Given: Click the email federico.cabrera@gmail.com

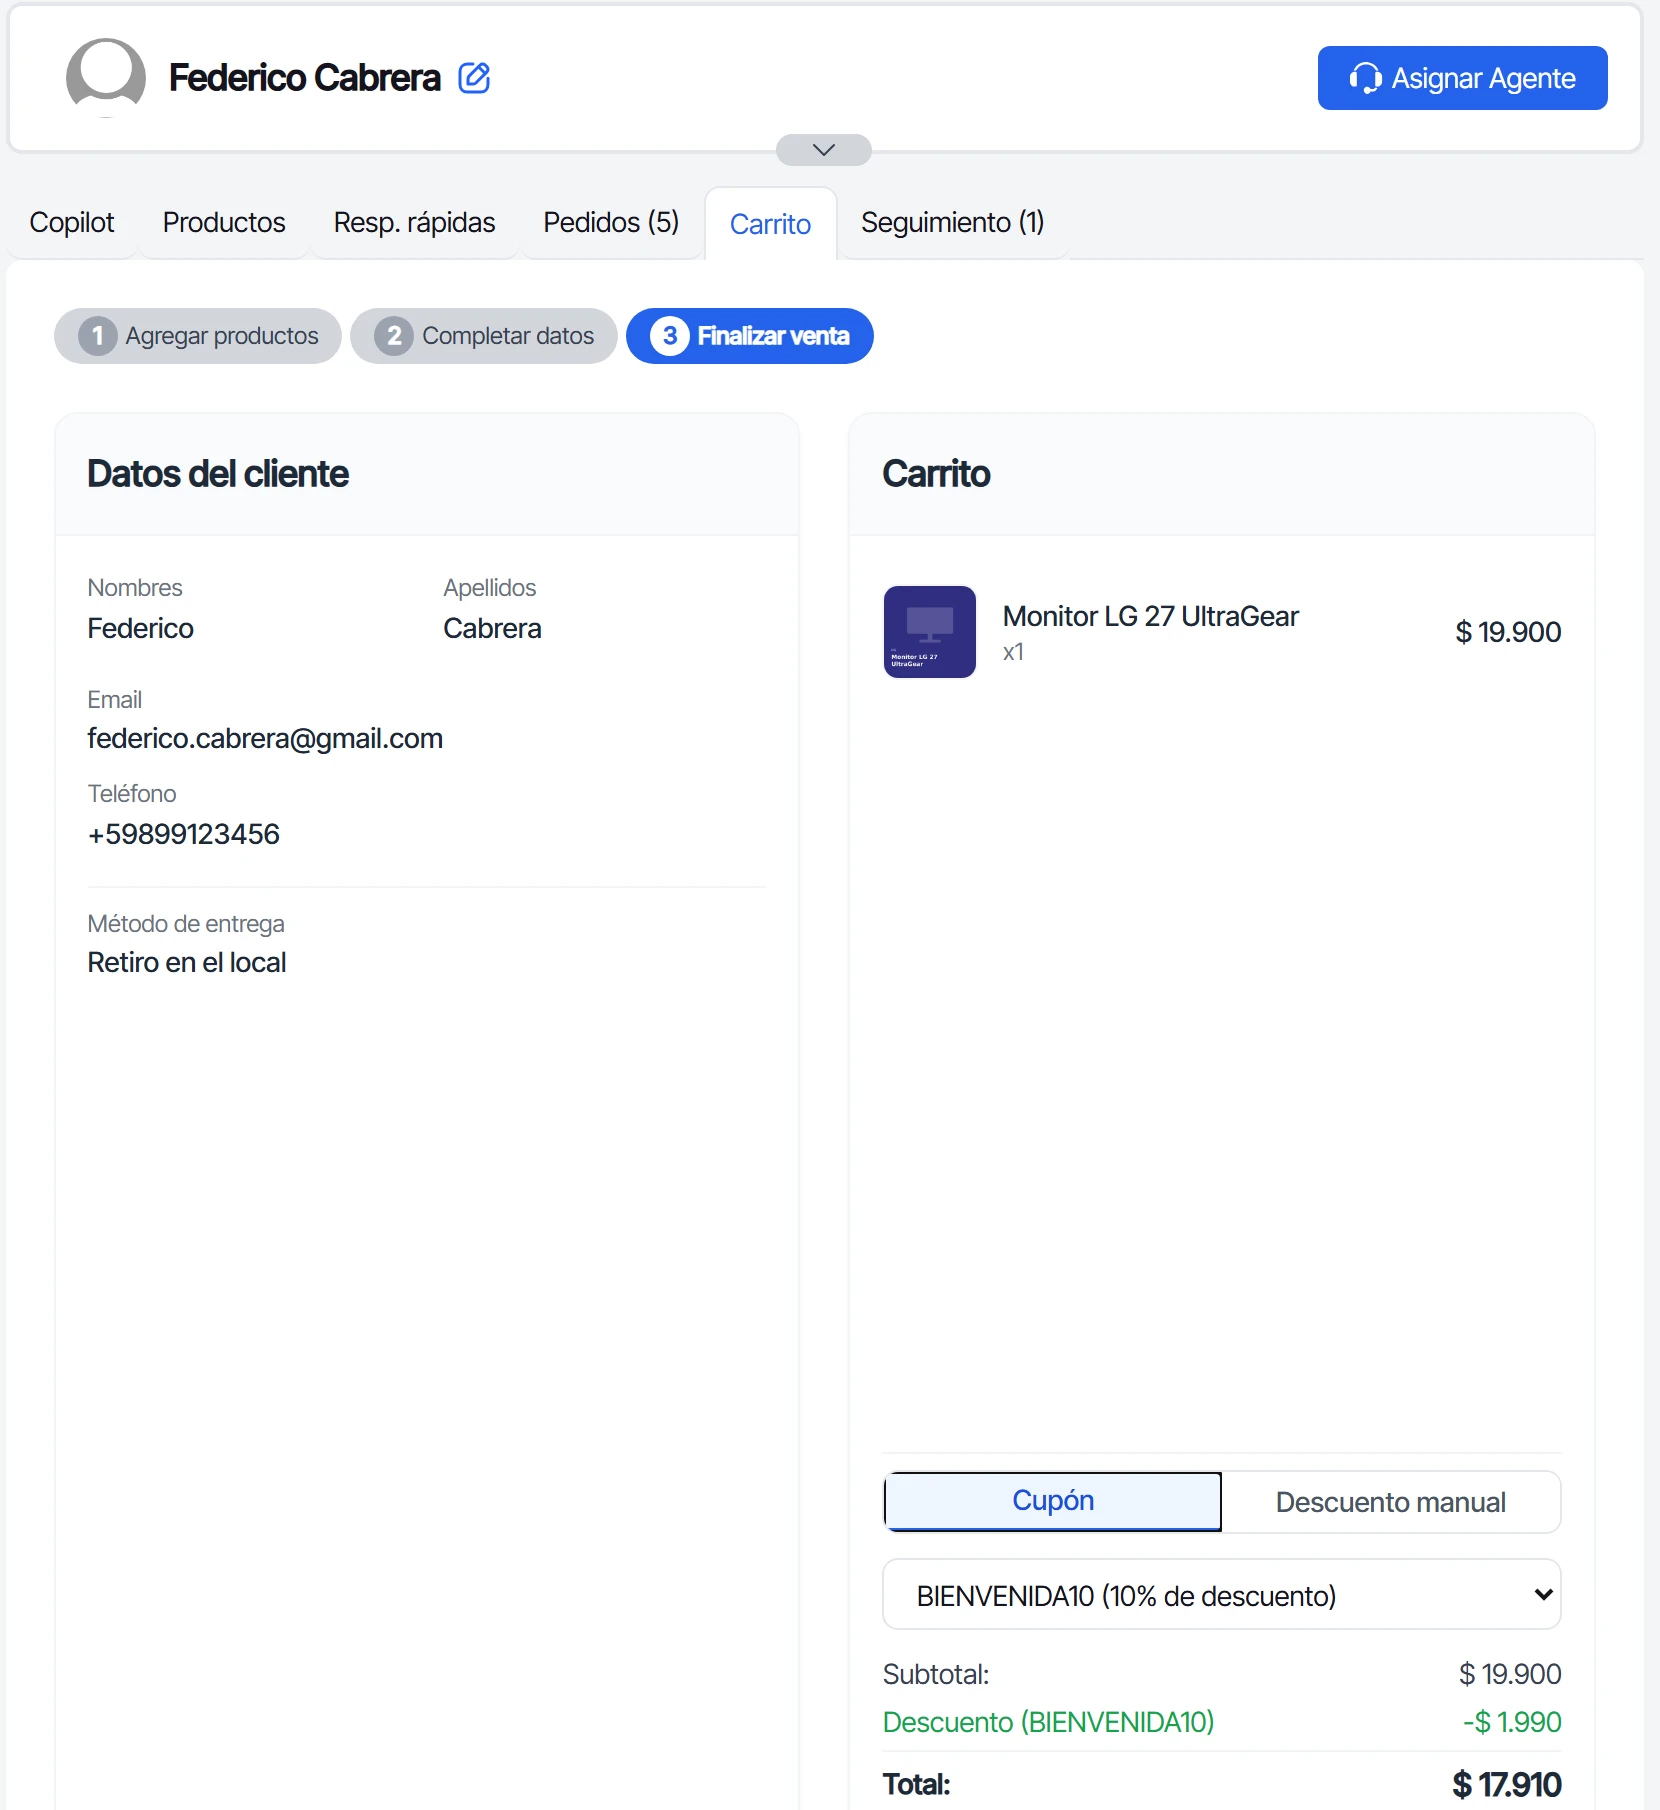Looking at the screenshot, I should 265,738.
